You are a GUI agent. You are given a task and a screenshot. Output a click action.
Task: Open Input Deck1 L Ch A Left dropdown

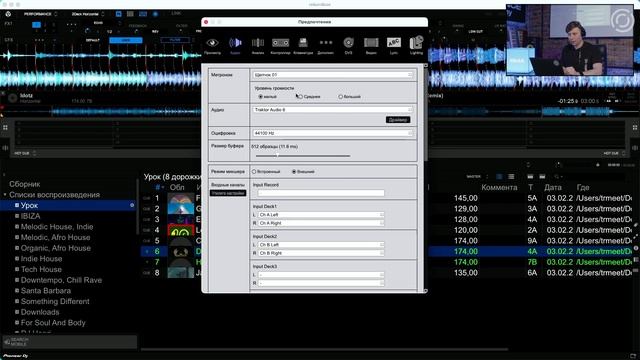321,215
